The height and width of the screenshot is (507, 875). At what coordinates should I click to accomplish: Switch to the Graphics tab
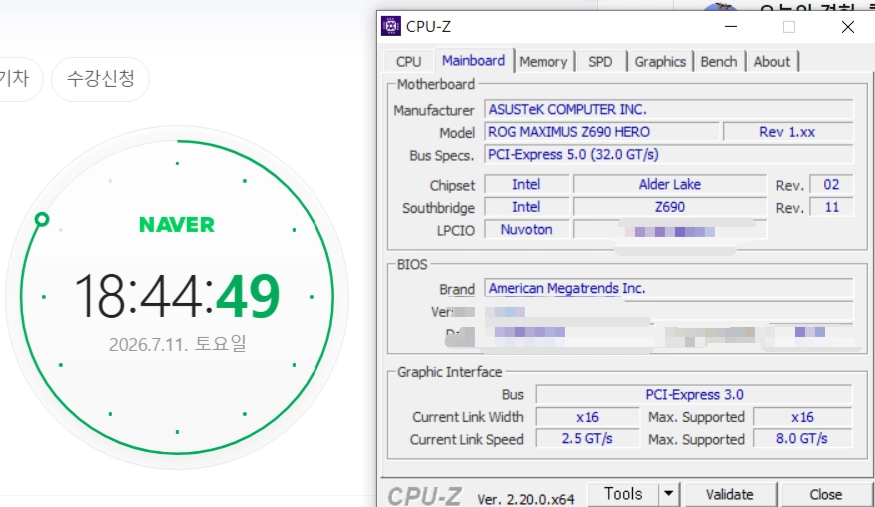[x=660, y=61]
